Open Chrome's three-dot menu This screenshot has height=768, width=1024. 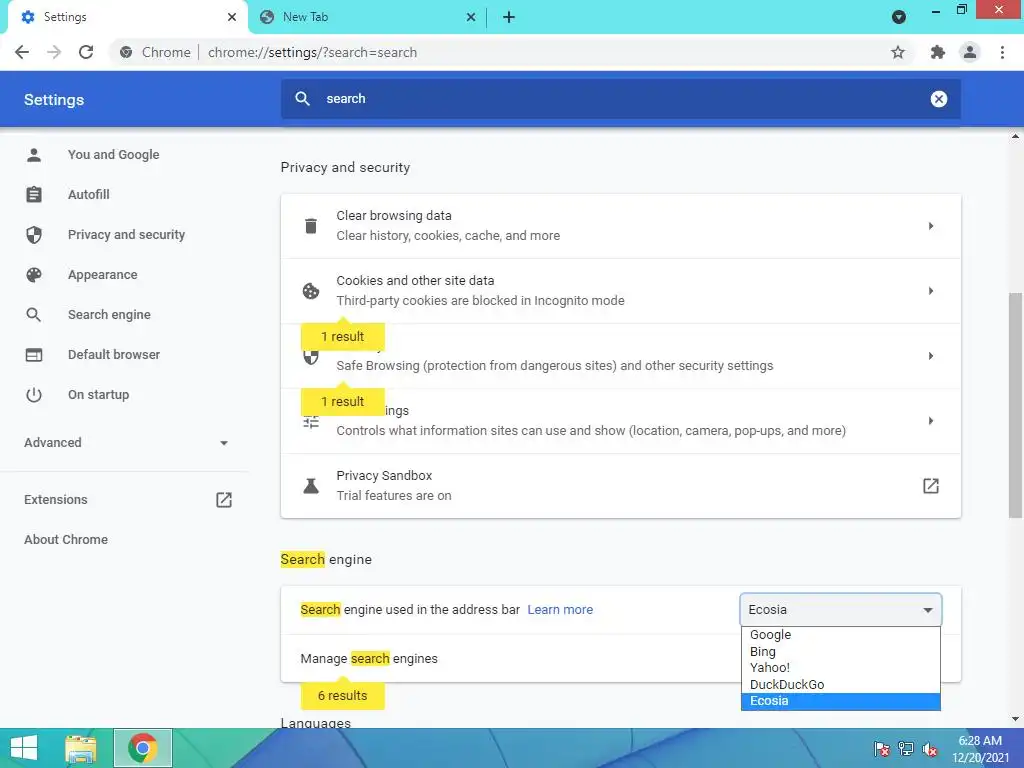tap(1002, 52)
